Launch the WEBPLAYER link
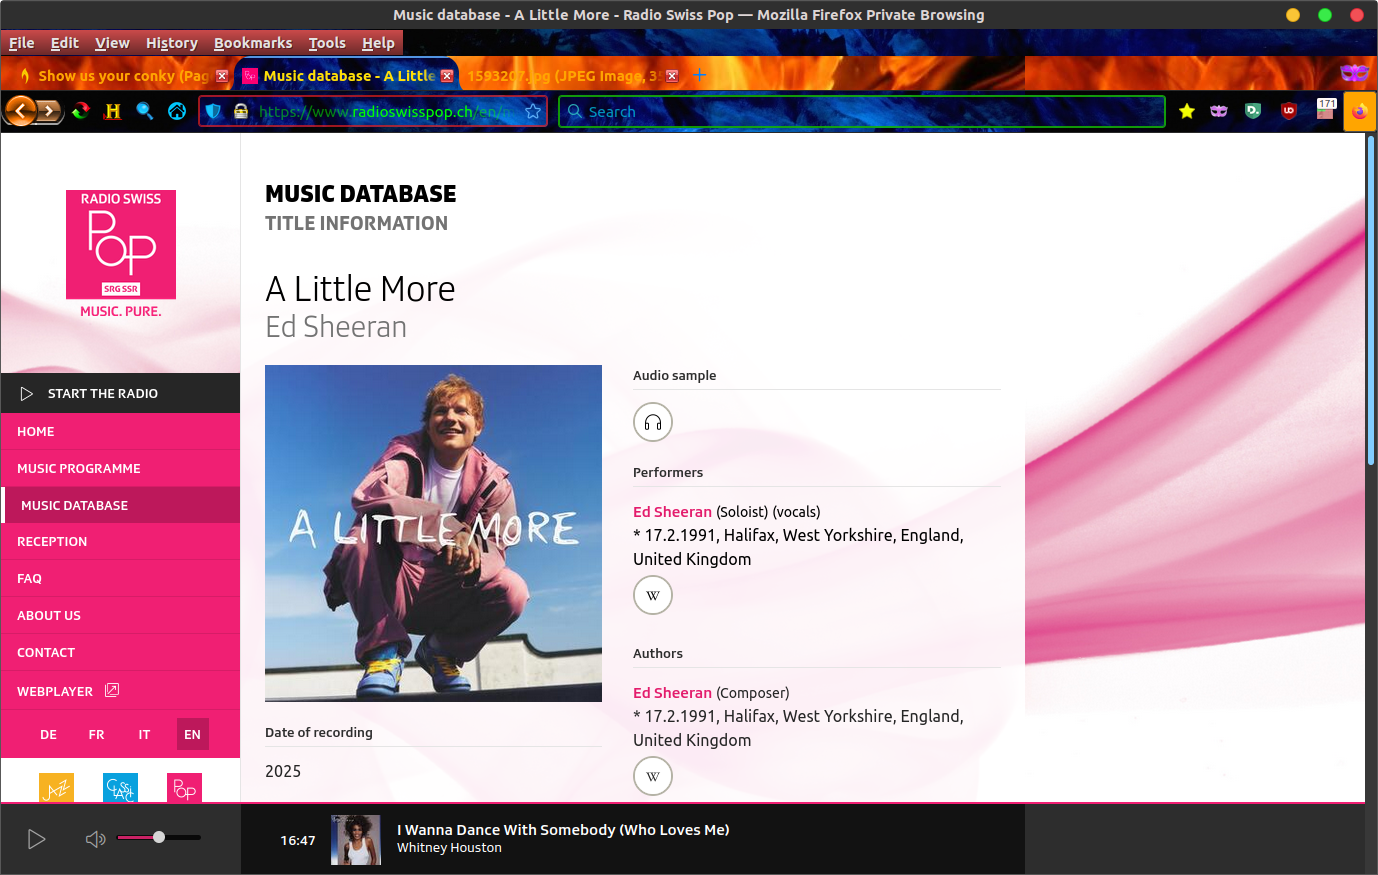 point(120,690)
